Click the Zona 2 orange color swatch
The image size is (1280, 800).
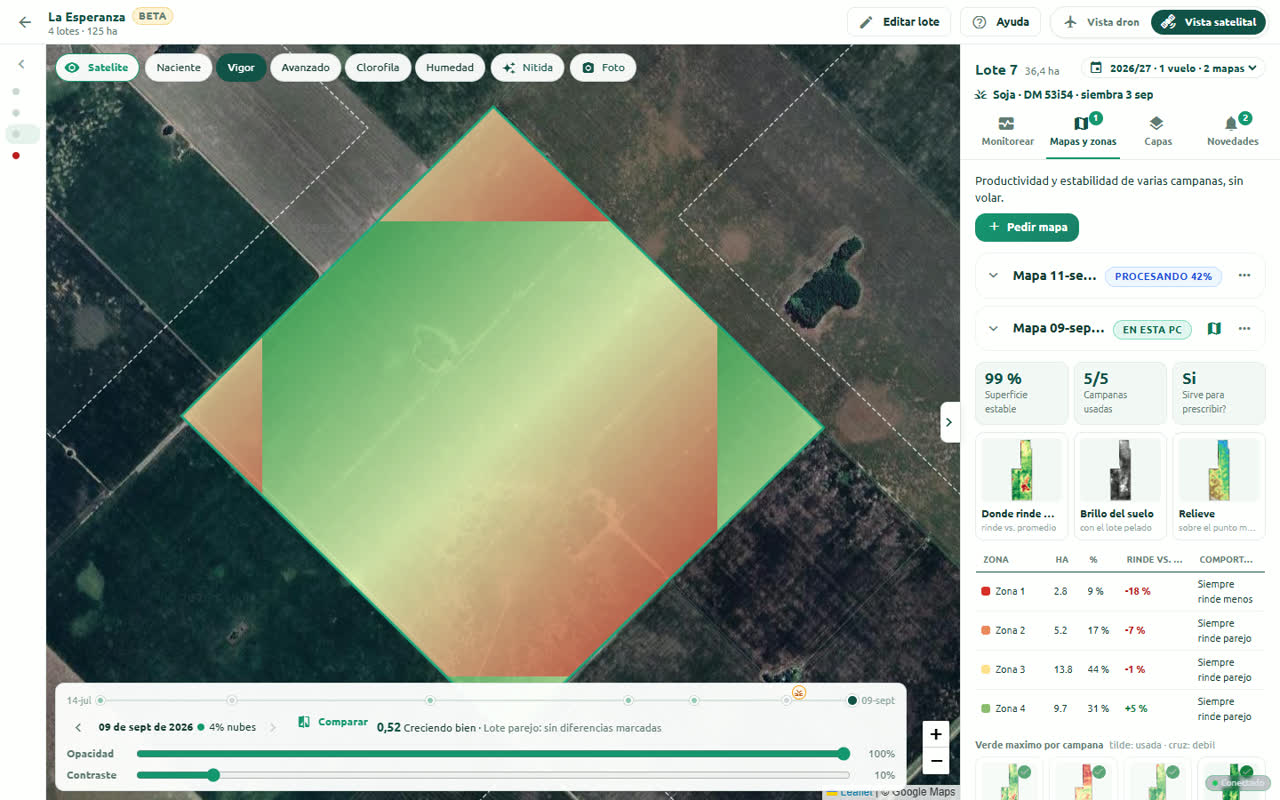[986, 630]
